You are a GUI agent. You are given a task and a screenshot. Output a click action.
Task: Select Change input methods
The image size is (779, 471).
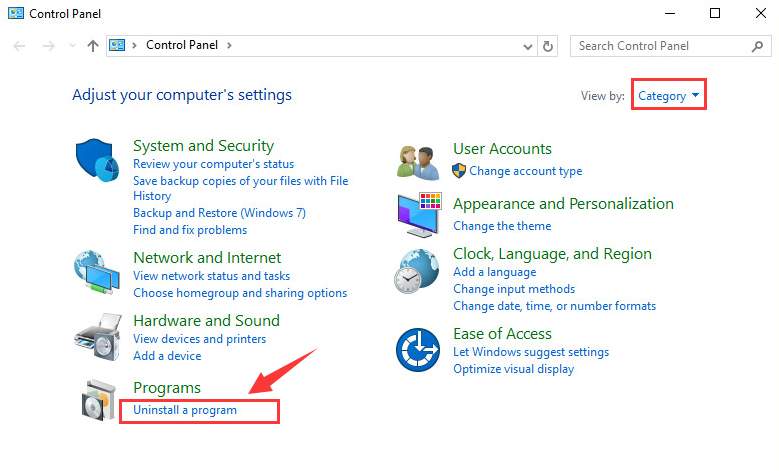click(514, 289)
